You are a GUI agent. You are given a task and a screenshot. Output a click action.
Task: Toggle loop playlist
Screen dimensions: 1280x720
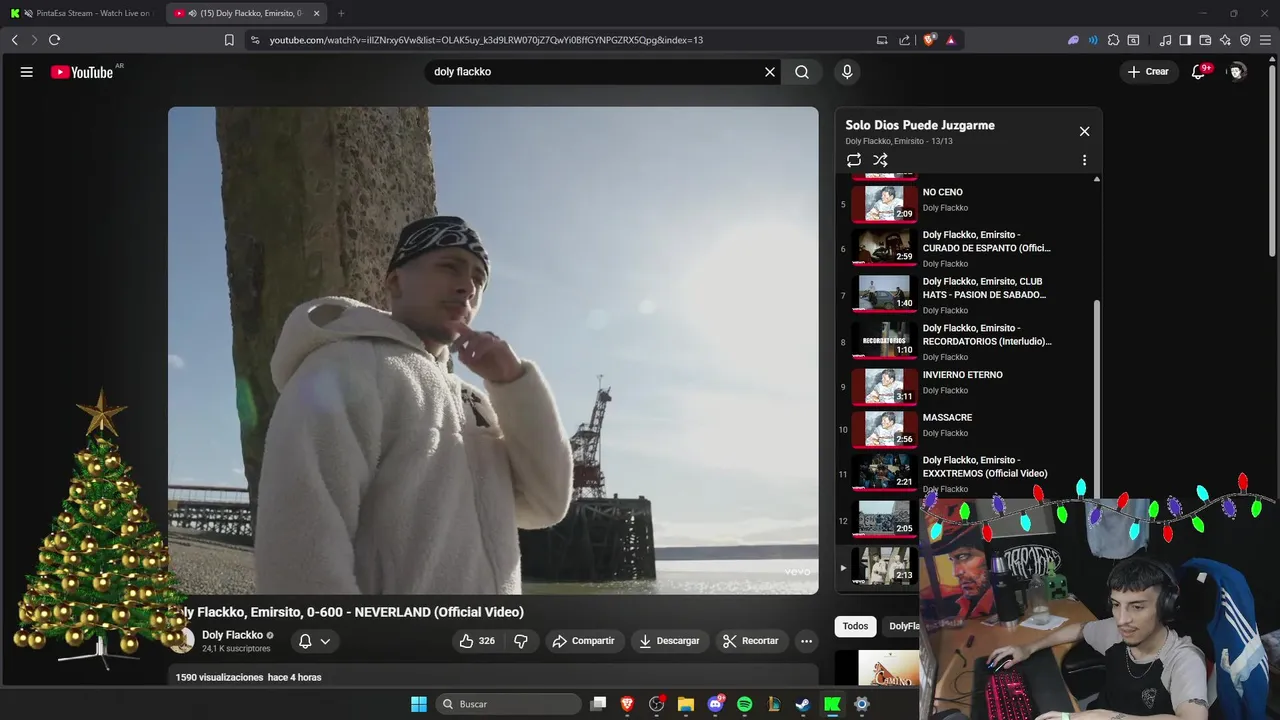pos(853,160)
